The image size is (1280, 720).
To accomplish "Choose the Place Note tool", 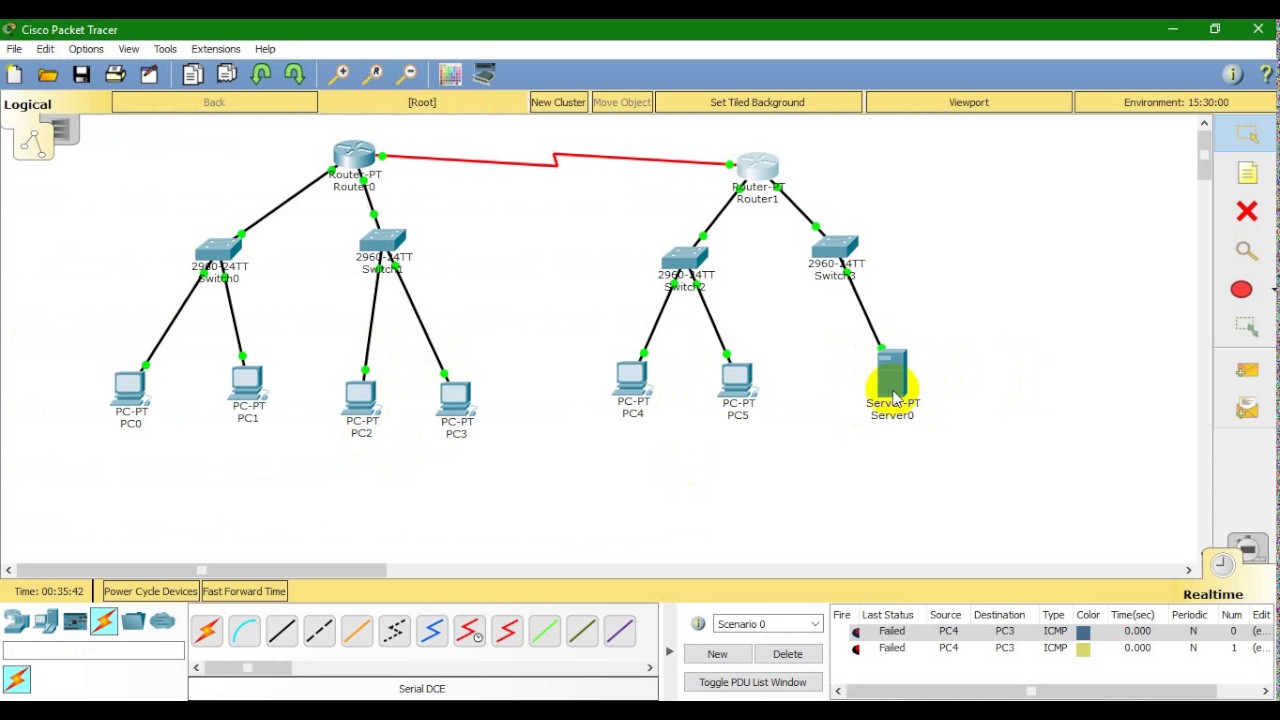I will pyautogui.click(x=1246, y=173).
